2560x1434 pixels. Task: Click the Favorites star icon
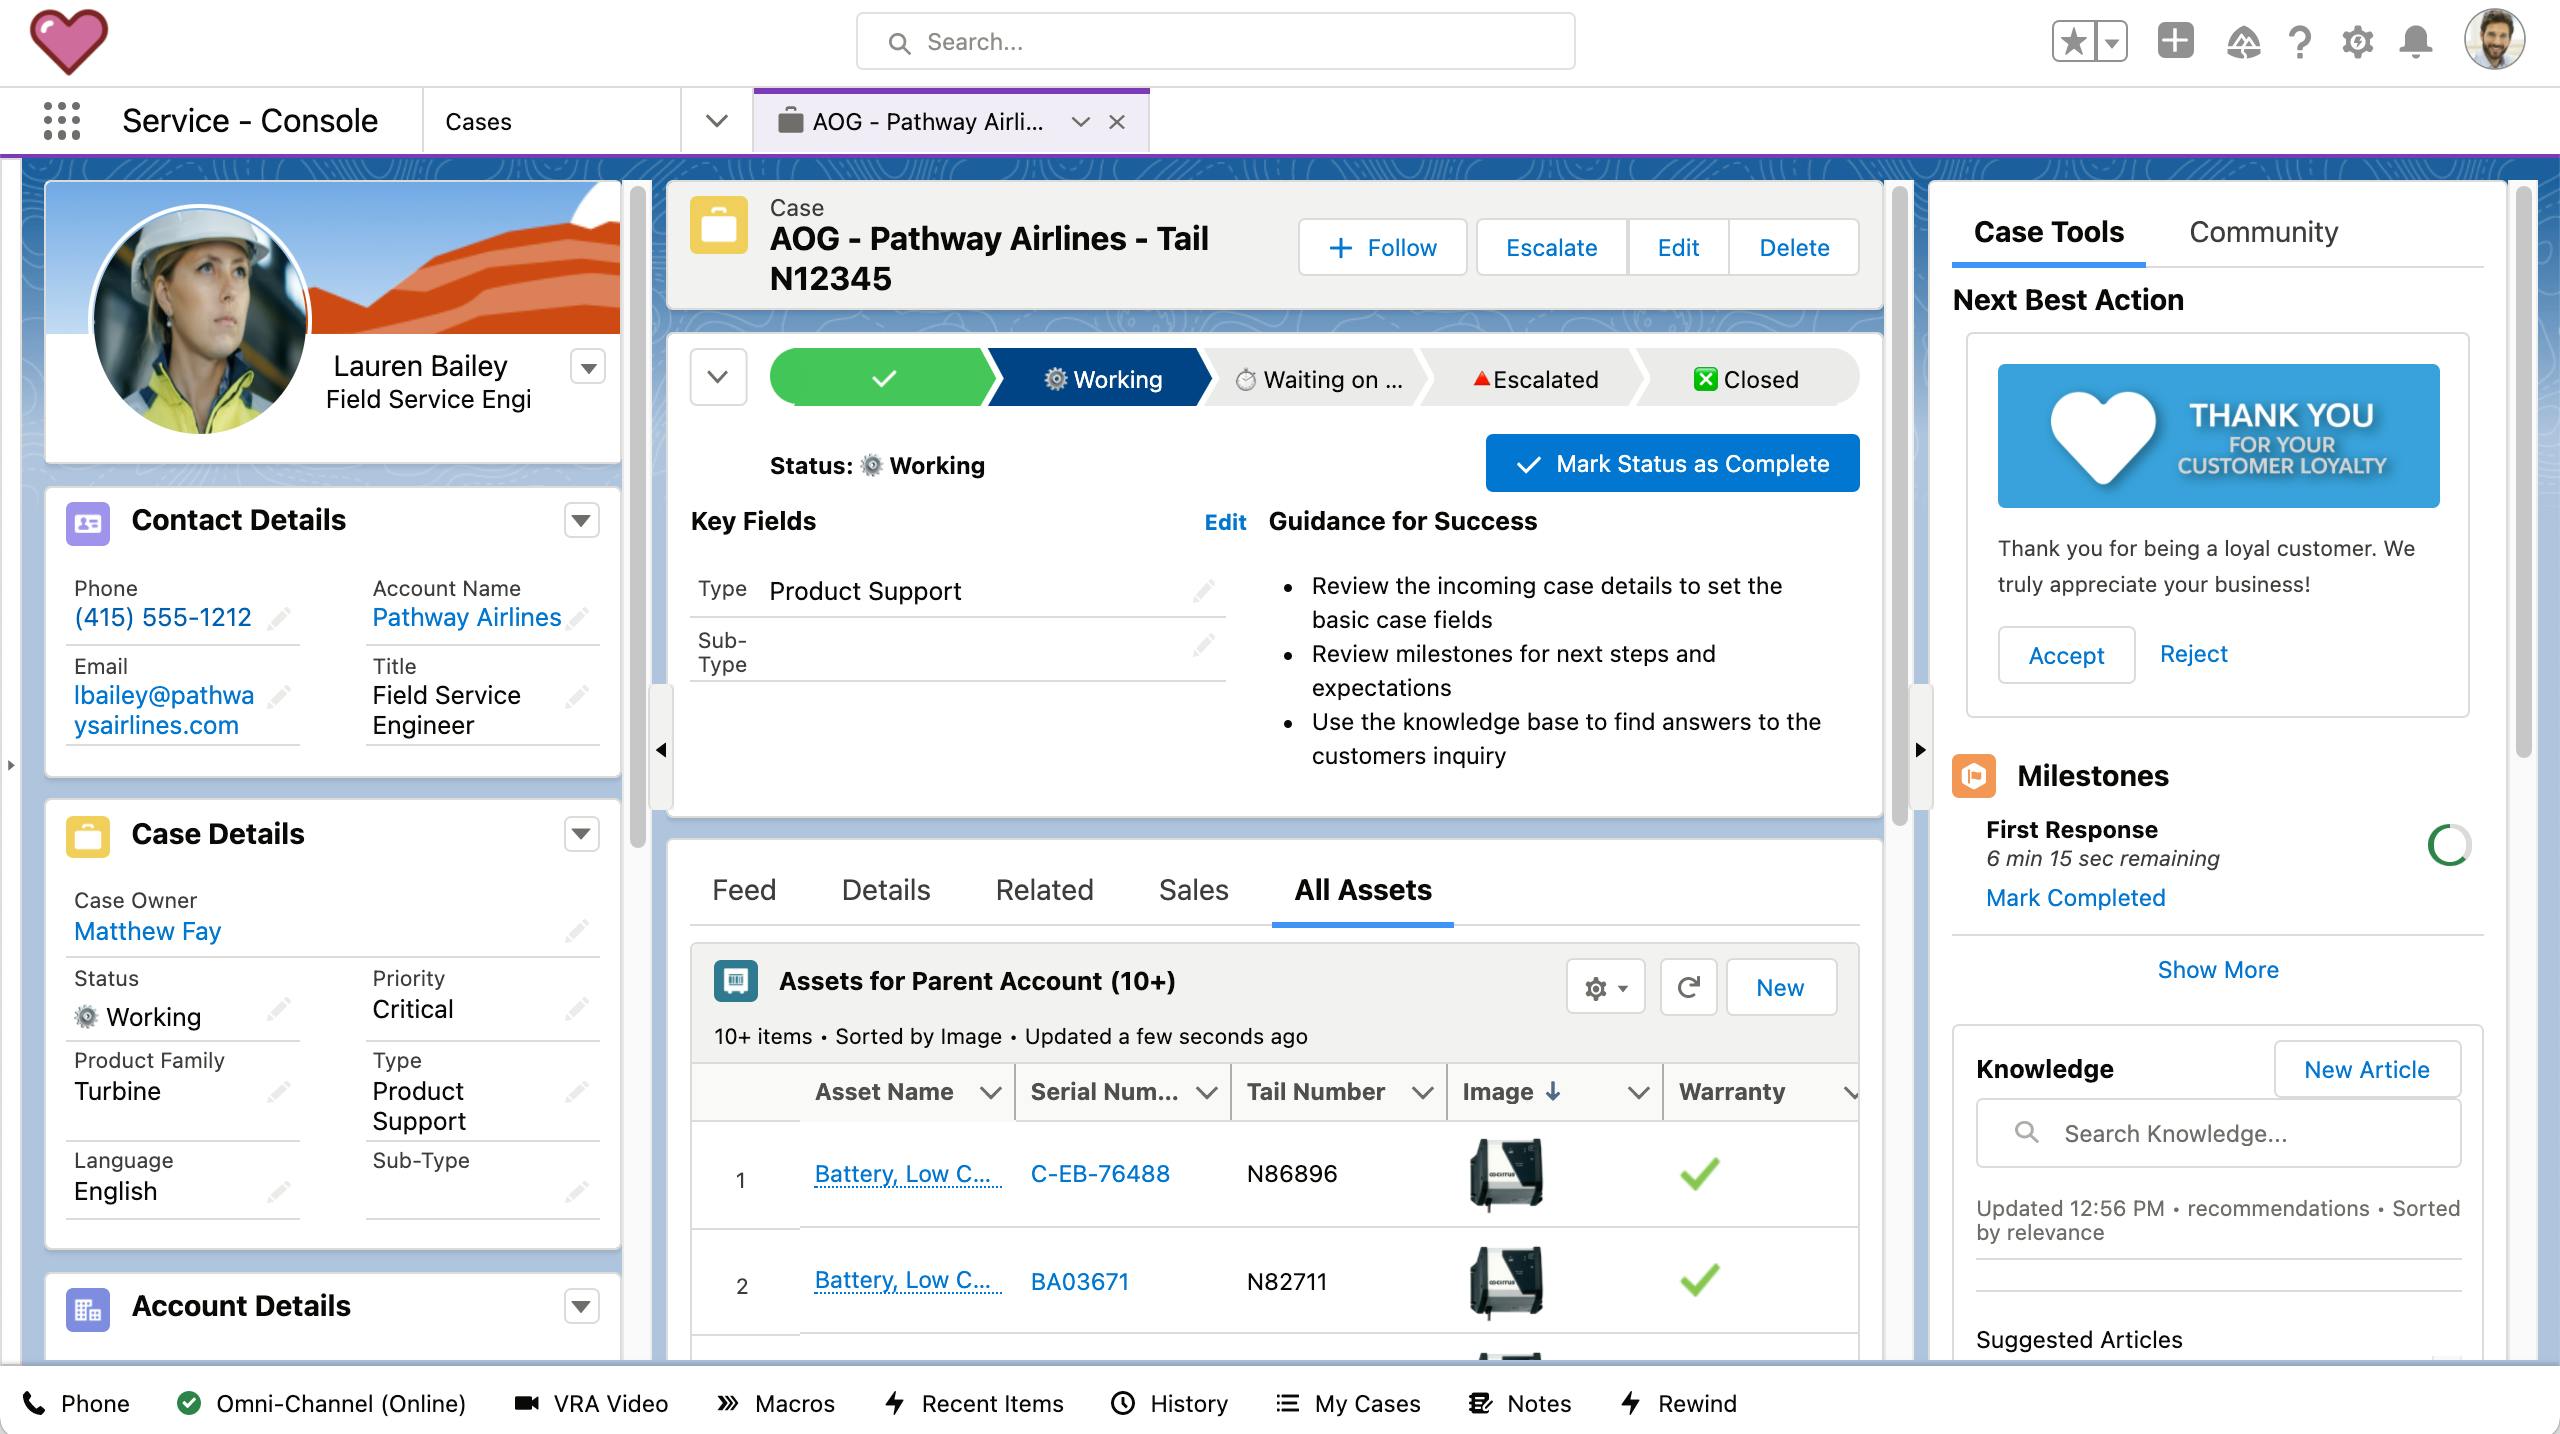click(2074, 42)
